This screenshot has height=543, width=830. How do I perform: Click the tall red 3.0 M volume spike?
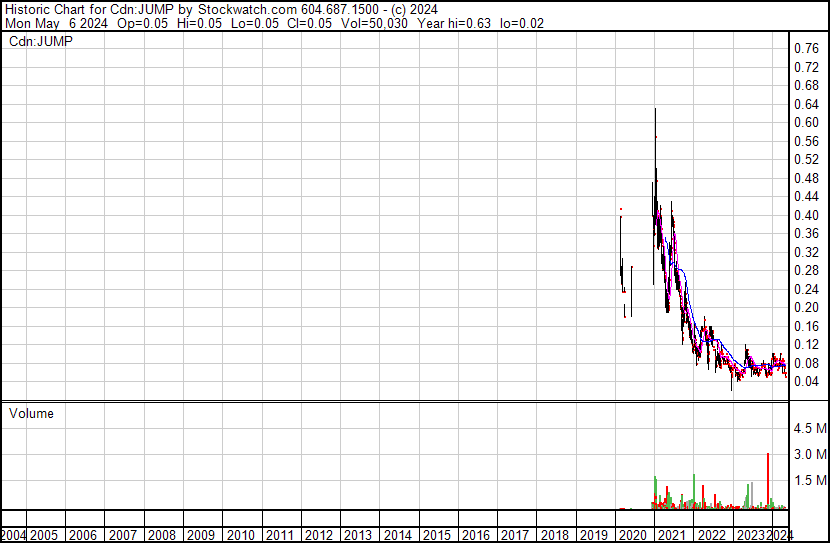(768, 481)
